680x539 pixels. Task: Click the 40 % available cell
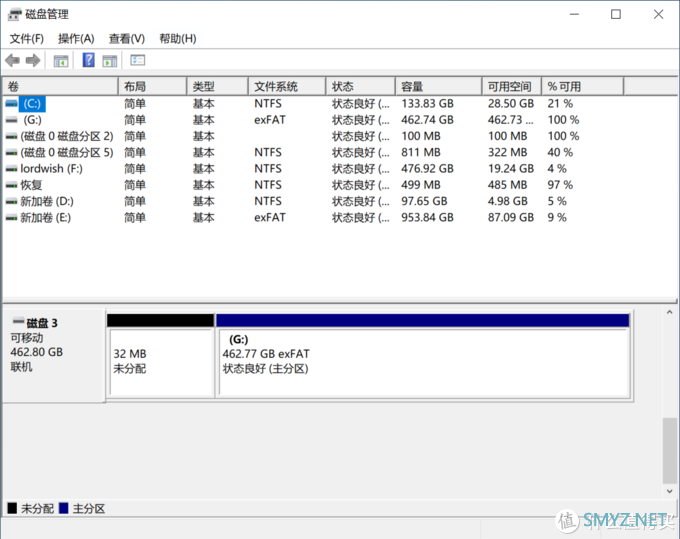click(x=560, y=153)
